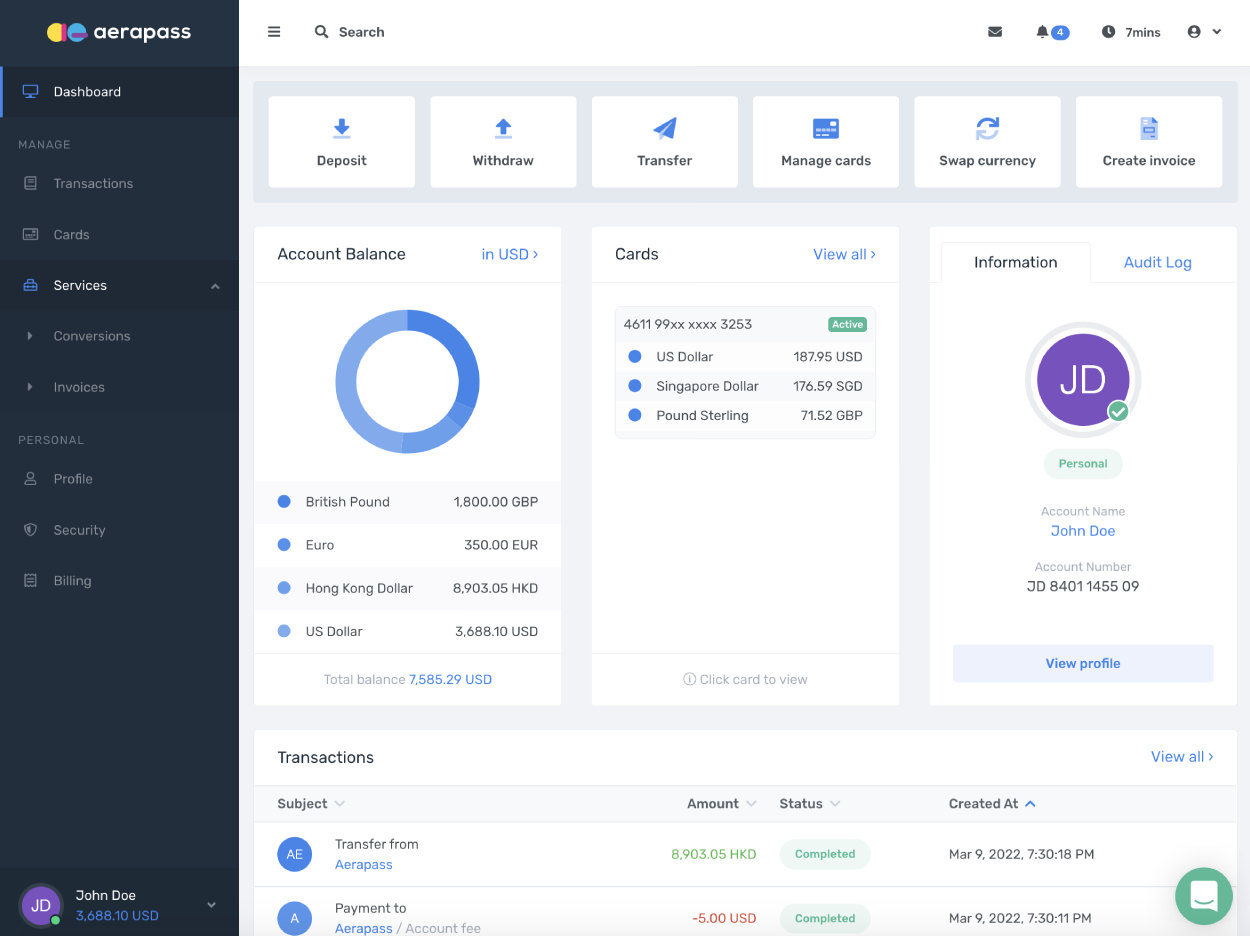Viewport: 1250px width, 936px height.
Task: Click the Create invoice document icon
Action: 1149,128
